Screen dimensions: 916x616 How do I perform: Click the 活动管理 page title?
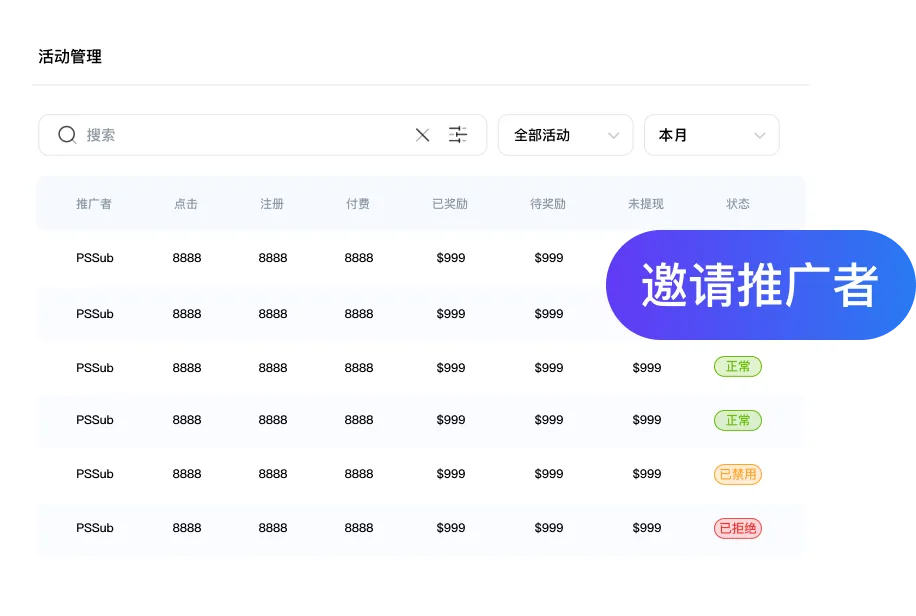pyautogui.click(x=68, y=56)
